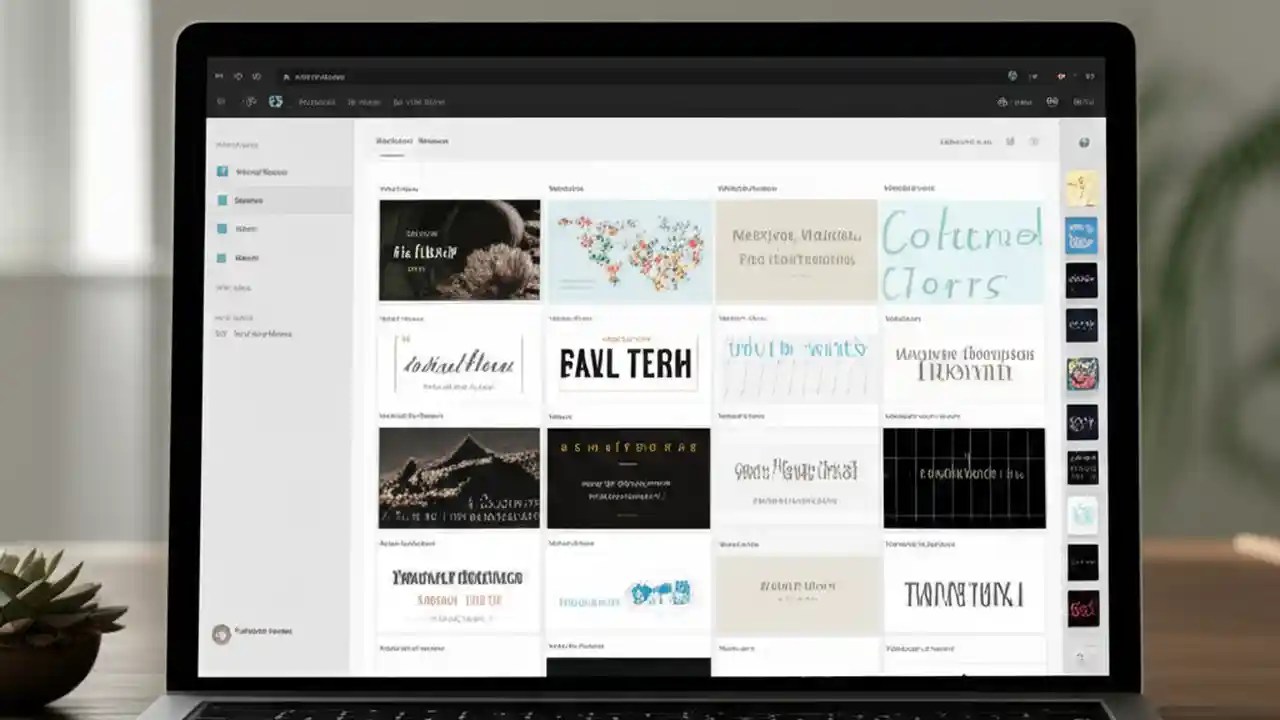Click the reload icon beside the address bar

click(x=237, y=76)
